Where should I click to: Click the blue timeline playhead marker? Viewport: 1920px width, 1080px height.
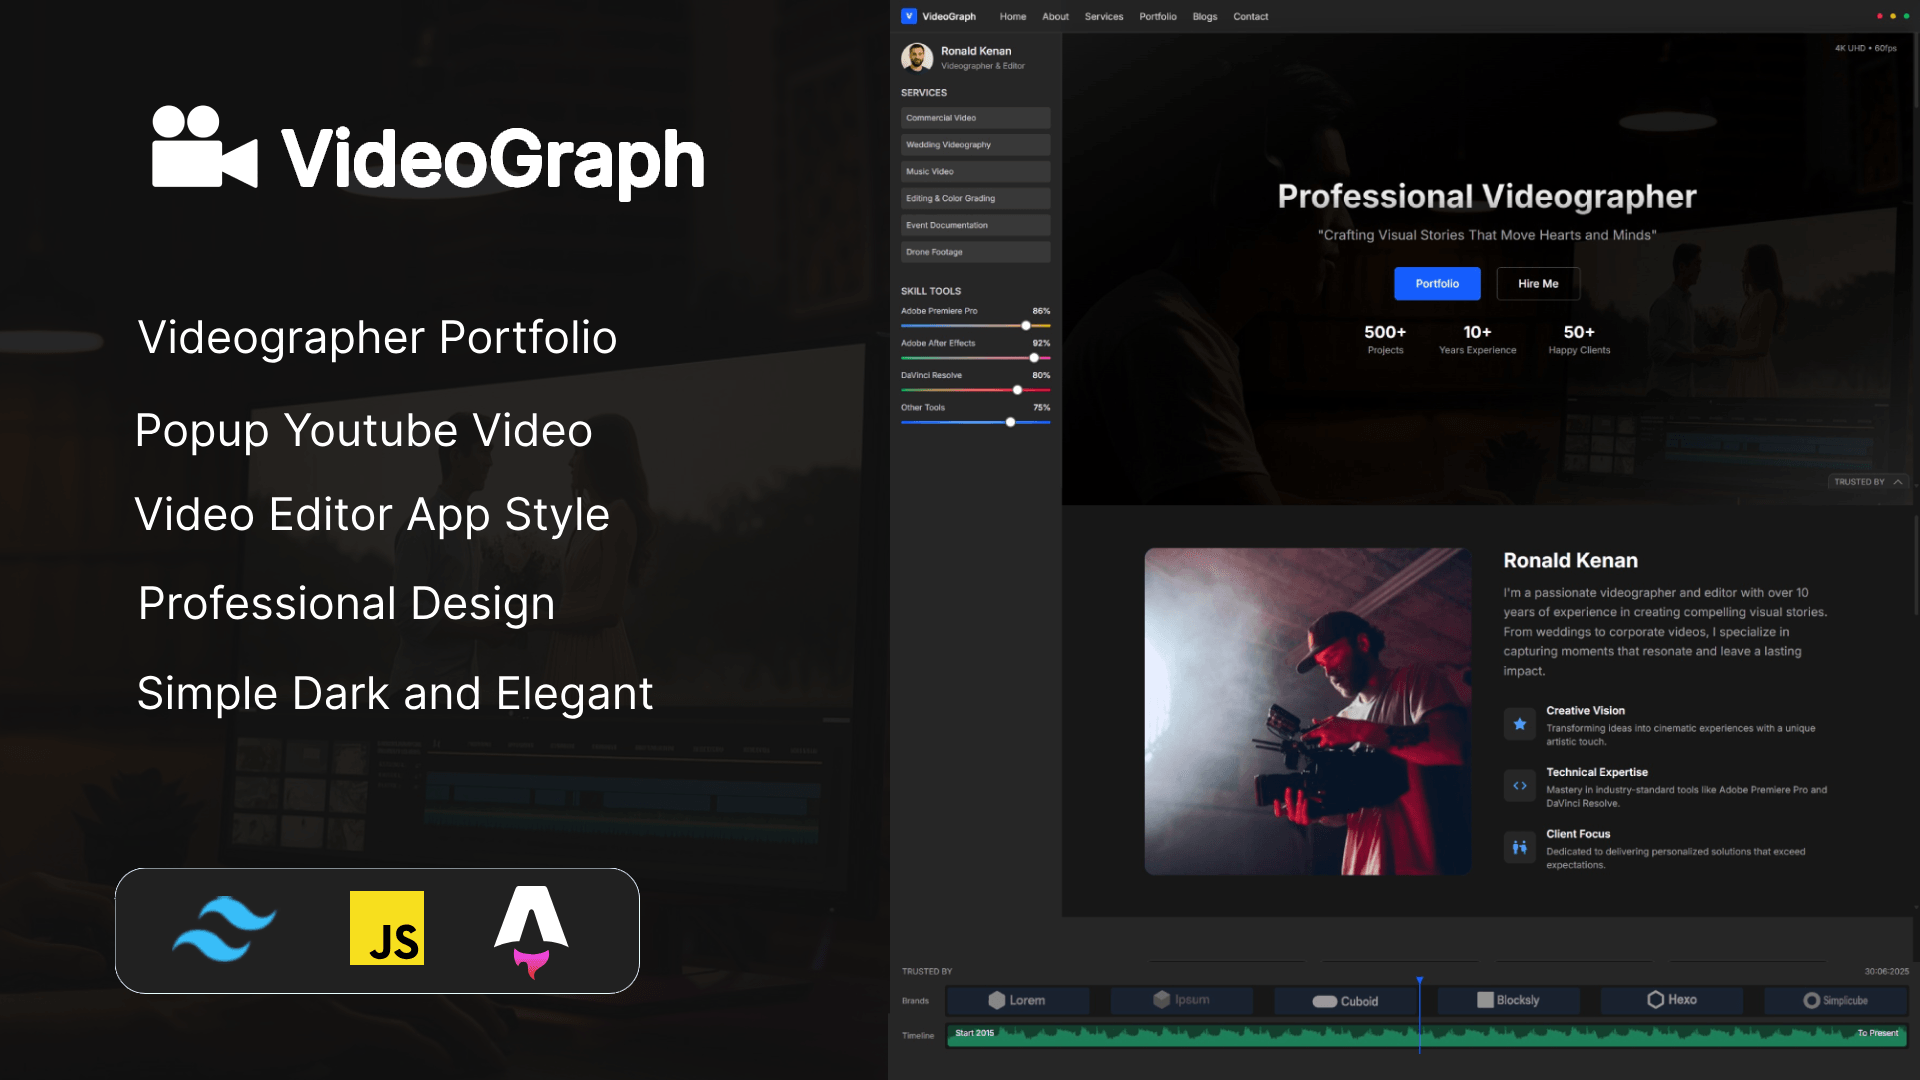click(1419, 981)
